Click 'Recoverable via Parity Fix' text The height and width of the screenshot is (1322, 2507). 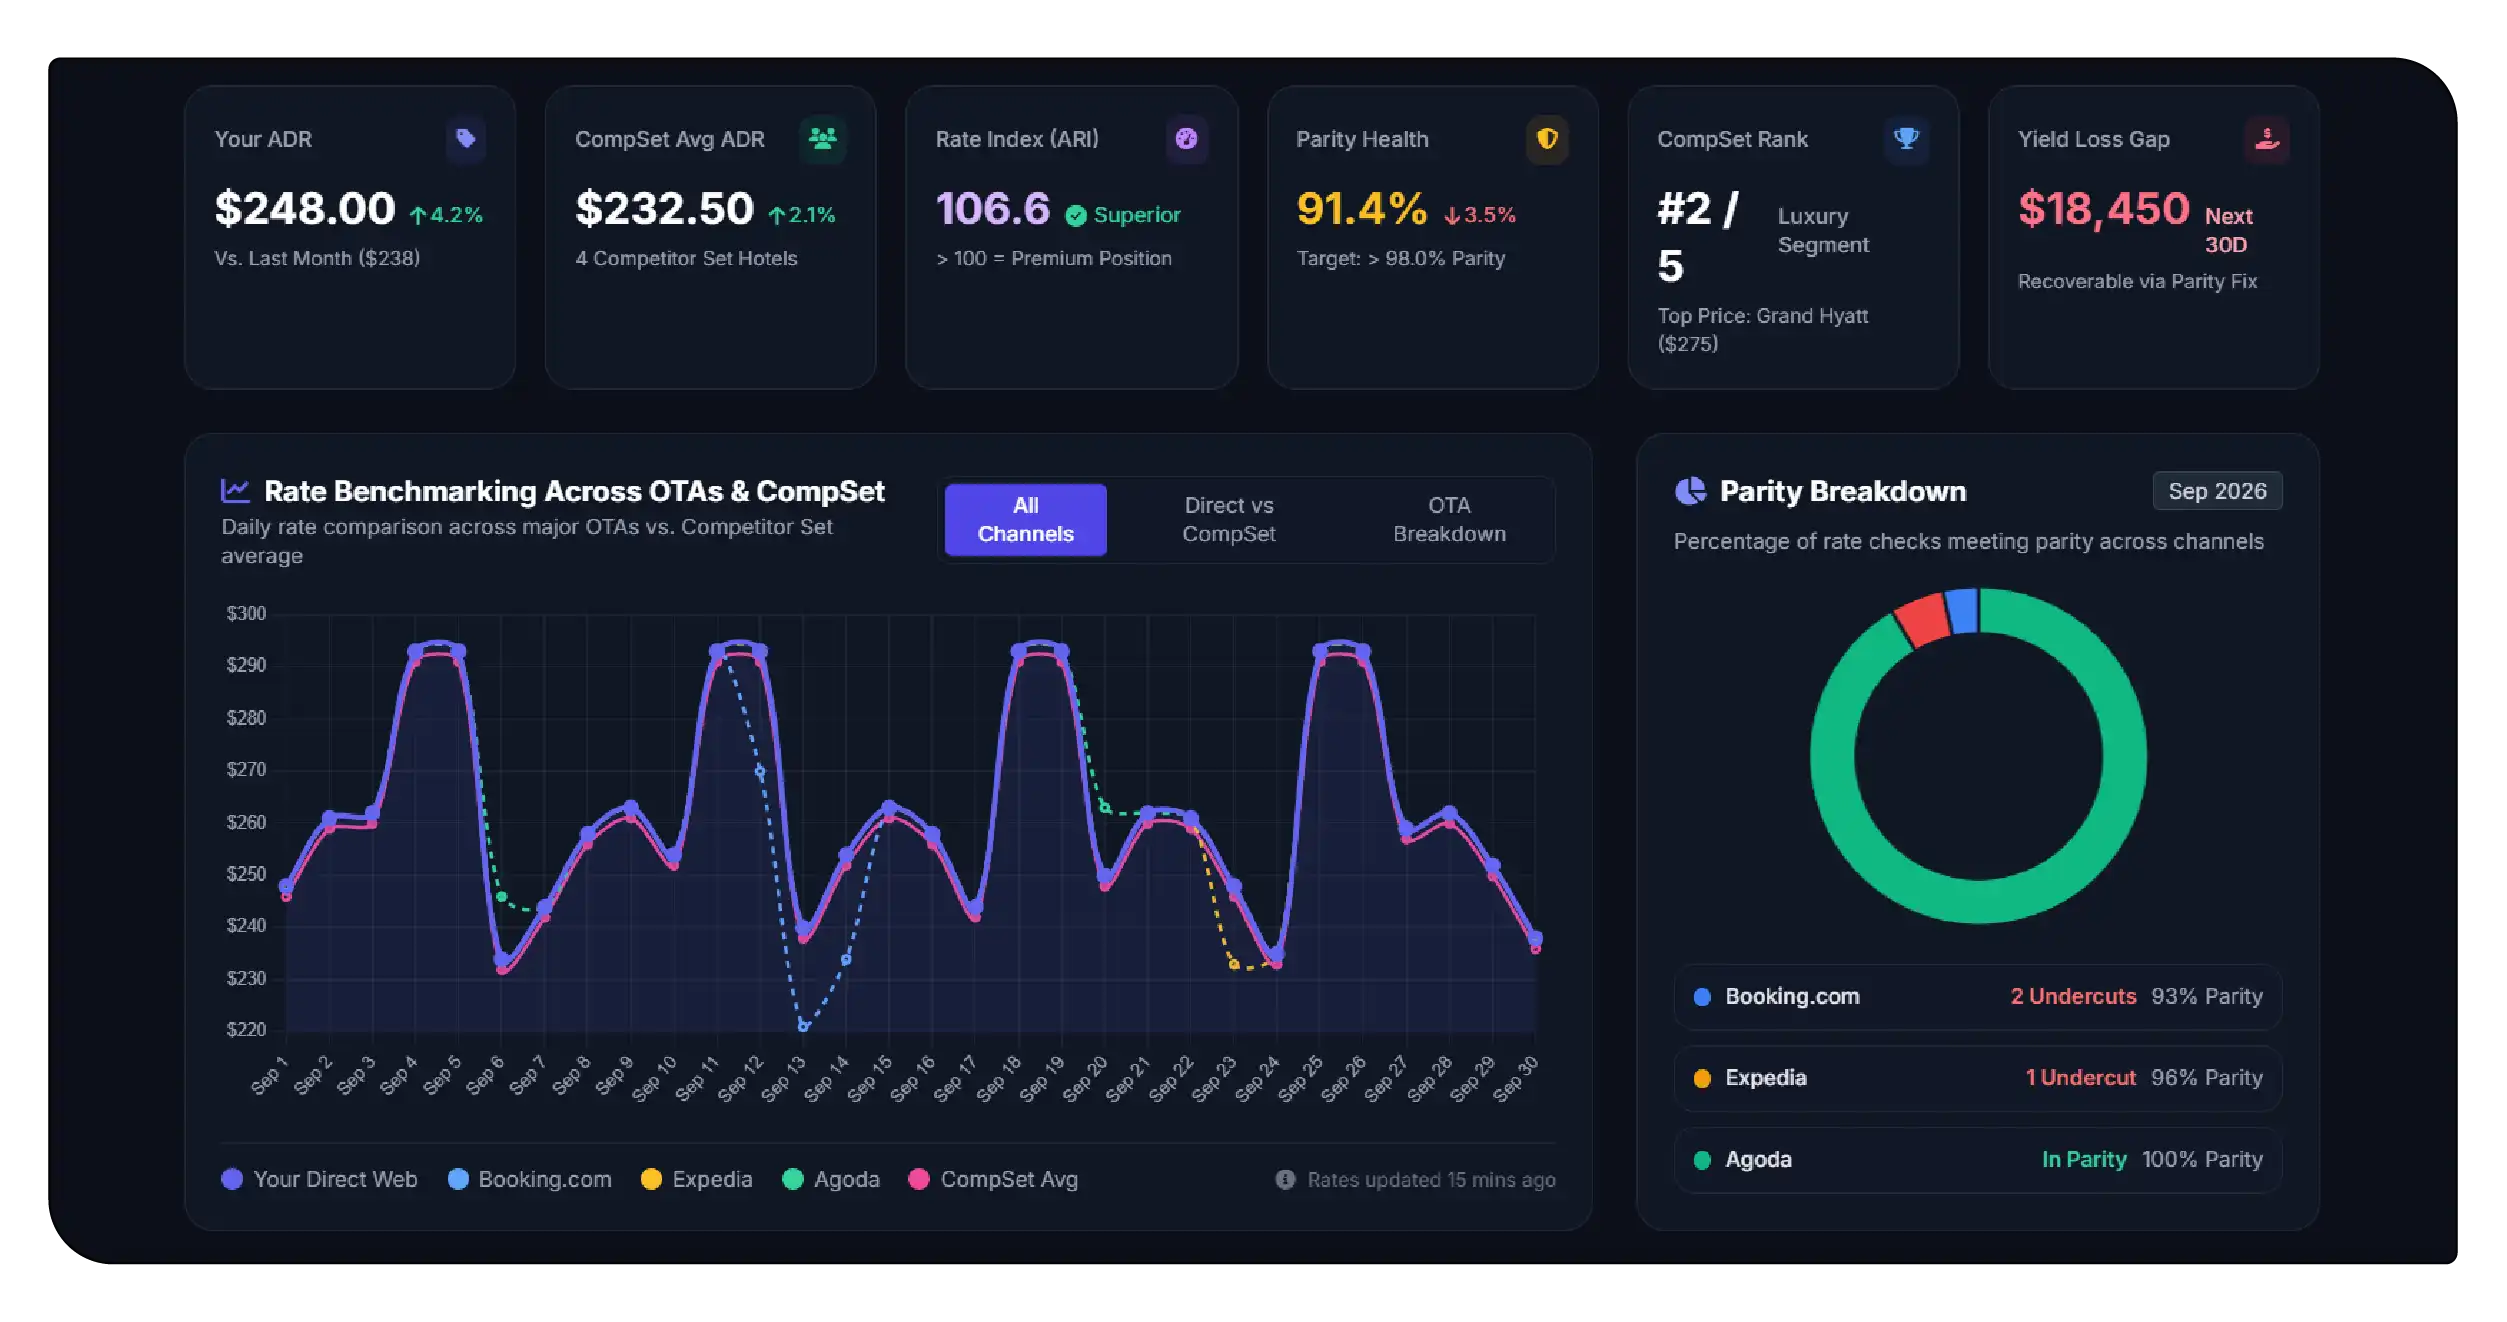point(2137,282)
